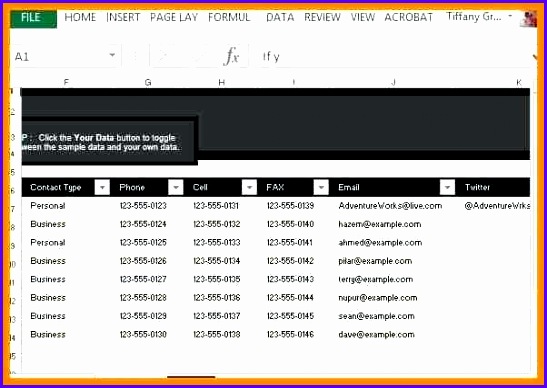
Task: Select phone cell 123-555-0126
Action: tap(143, 261)
